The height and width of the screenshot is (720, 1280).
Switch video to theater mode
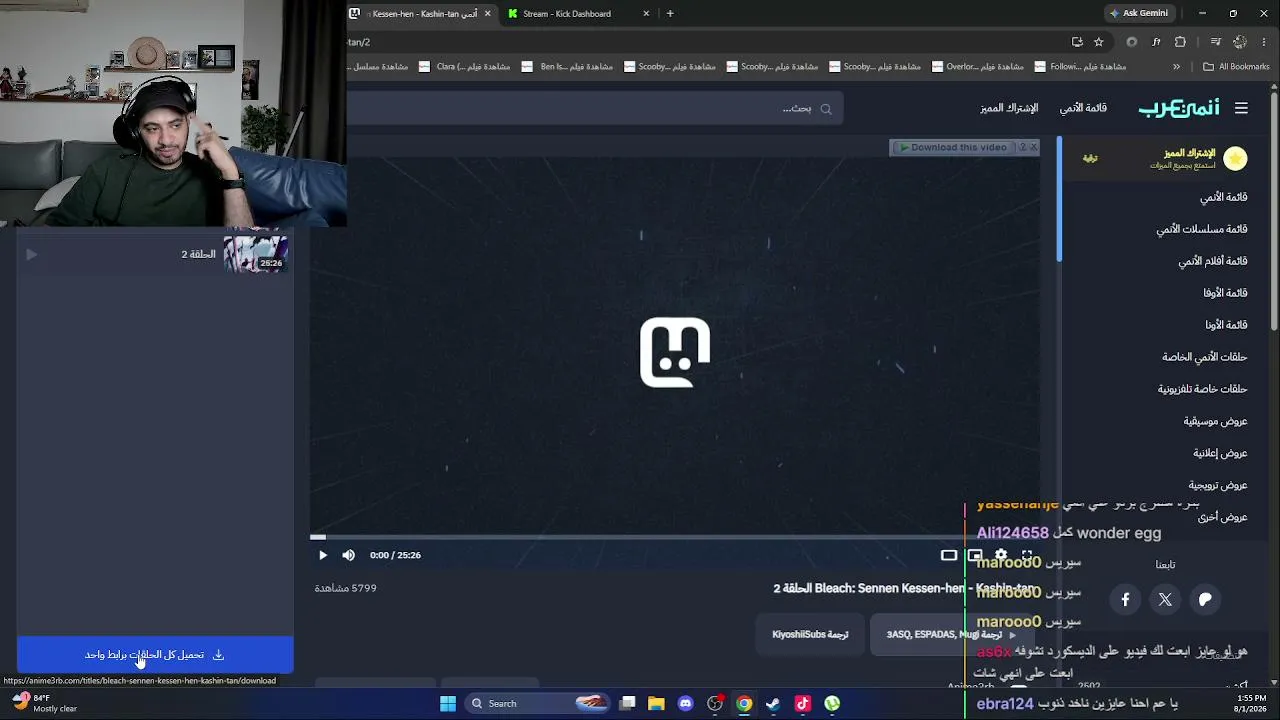click(949, 555)
